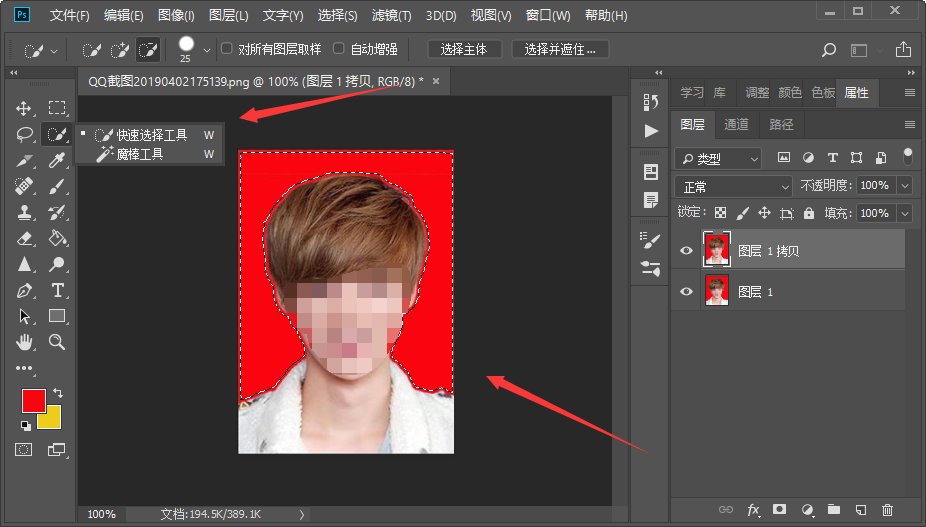
Task: Open the fx layer style icon
Action: coord(754,510)
